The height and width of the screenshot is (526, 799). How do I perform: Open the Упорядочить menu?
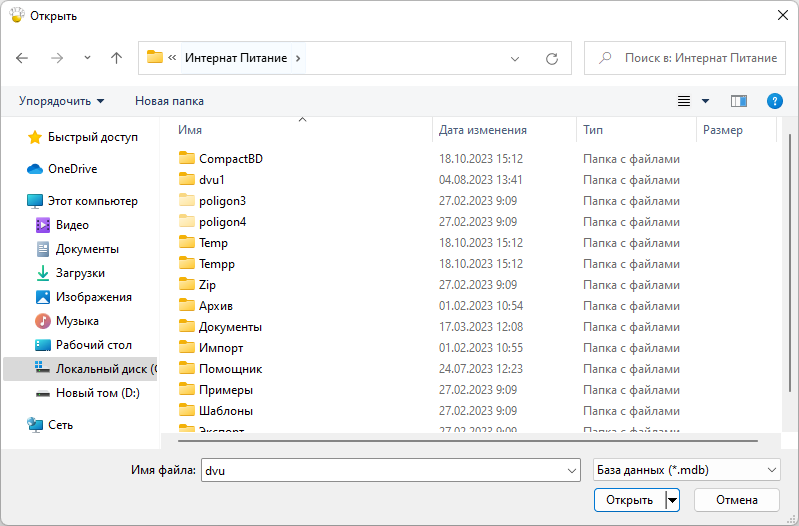(61, 101)
